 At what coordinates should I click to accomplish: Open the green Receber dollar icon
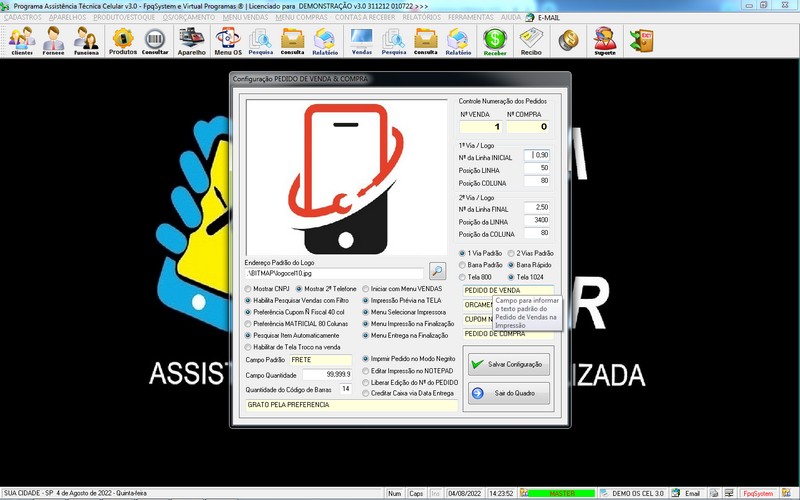coord(495,40)
